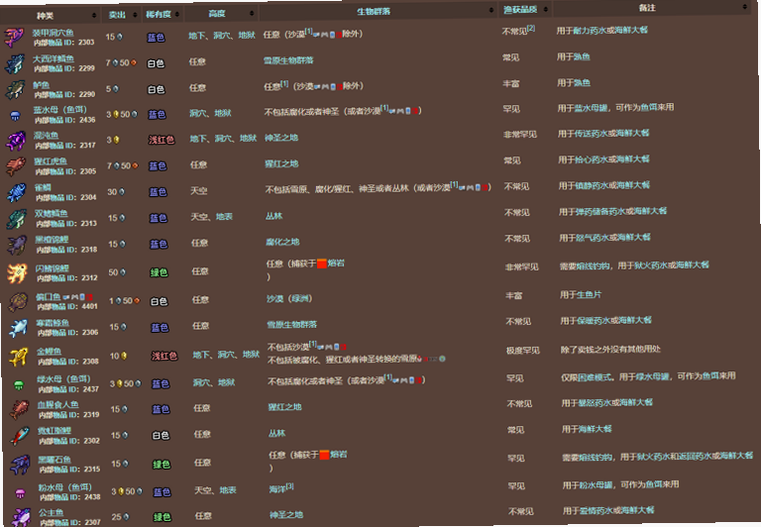Click the 鲈鱼 fish icon
The width and height of the screenshot is (761, 527).
click(x=15, y=90)
